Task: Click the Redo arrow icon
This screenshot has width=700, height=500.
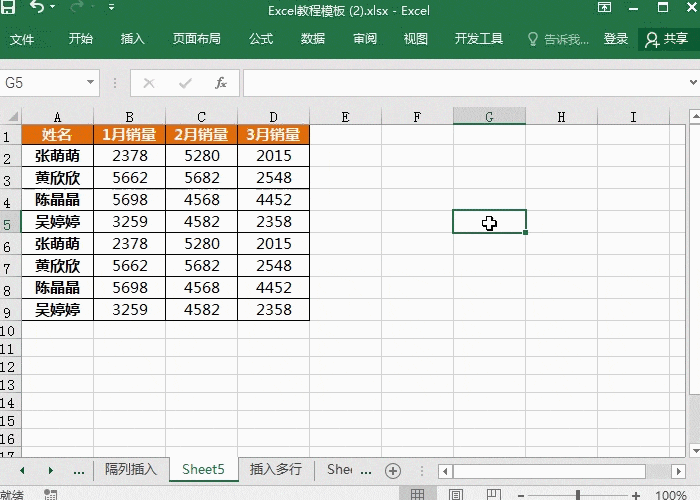Action: coord(77,7)
